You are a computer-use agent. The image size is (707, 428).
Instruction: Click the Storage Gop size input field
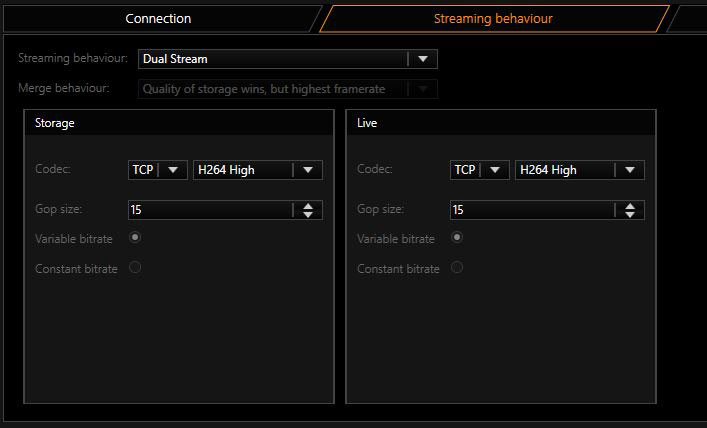(210, 210)
